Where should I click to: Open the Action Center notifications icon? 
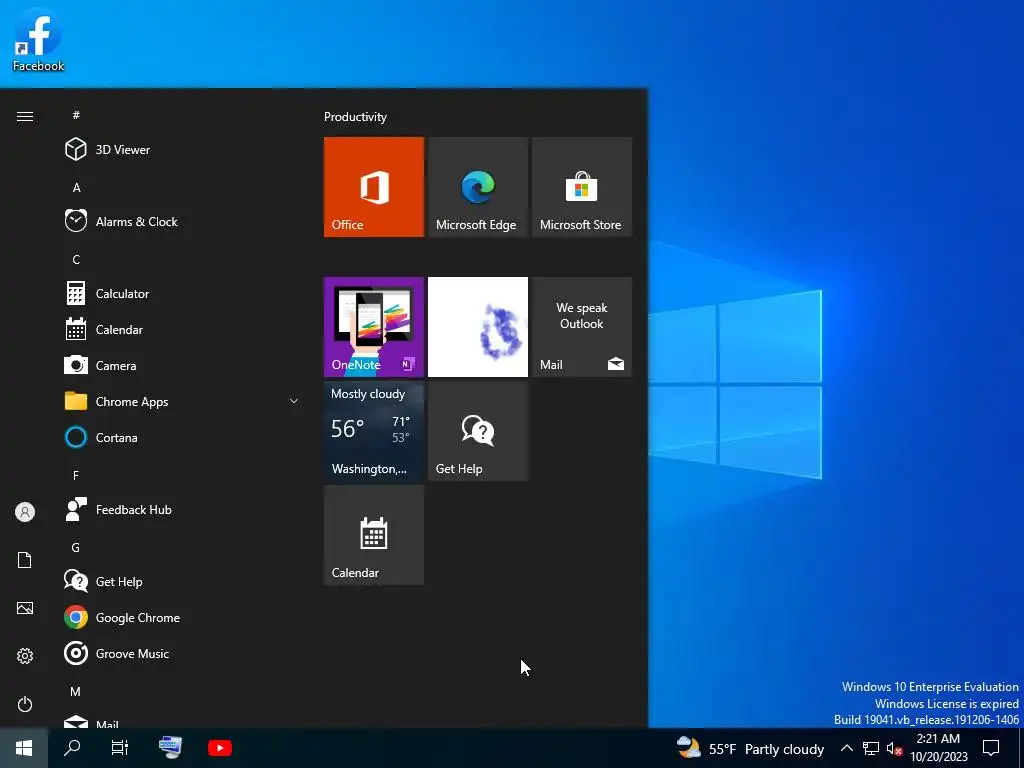pos(991,748)
